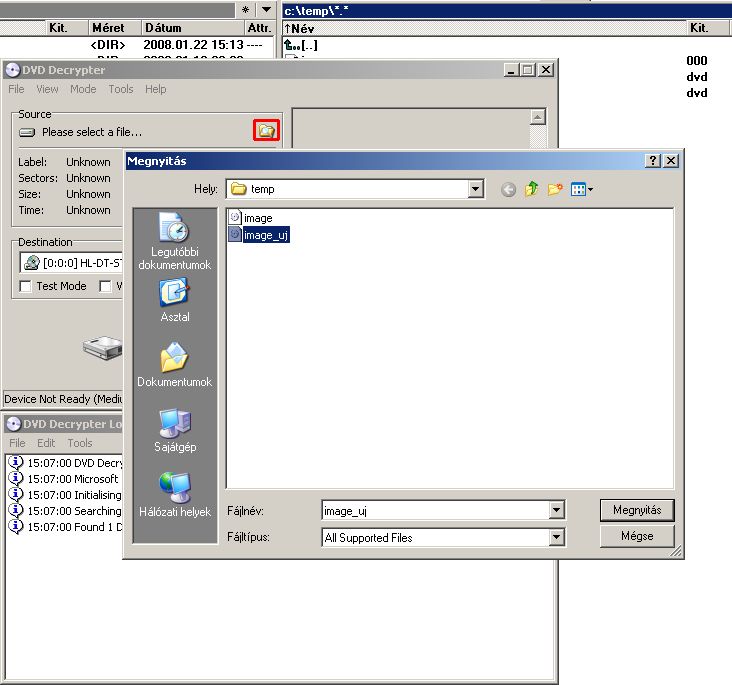Create a new folder in temp
This screenshot has height=685, width=732.
click(x=555, y=189)
